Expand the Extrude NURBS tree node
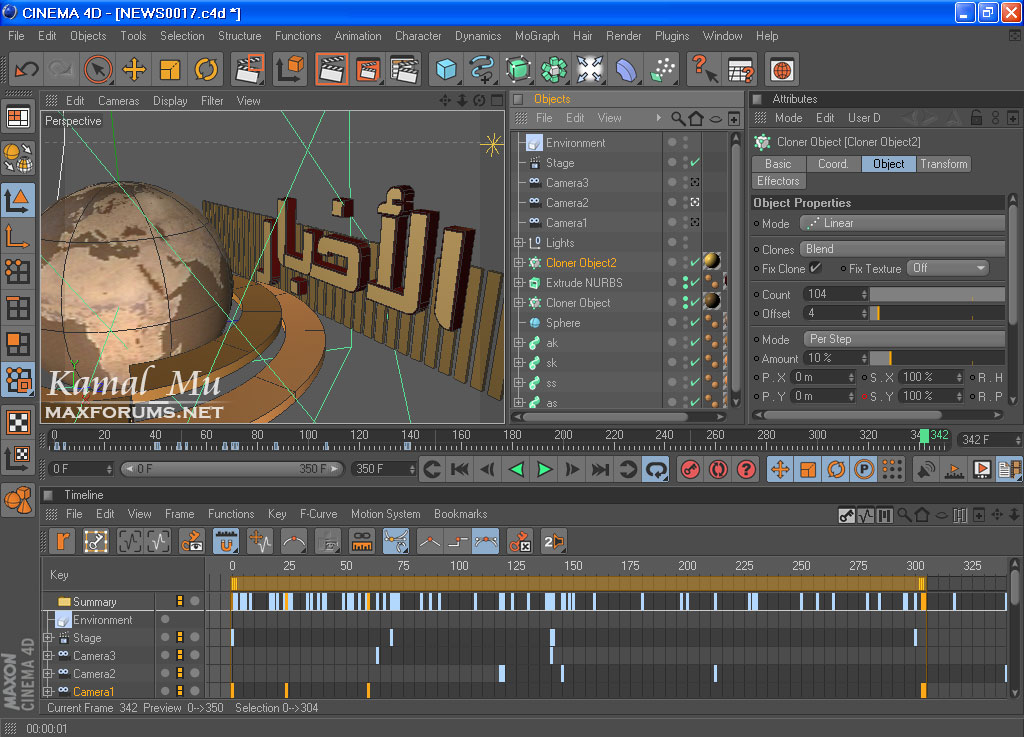 click(x=519, y=283)
